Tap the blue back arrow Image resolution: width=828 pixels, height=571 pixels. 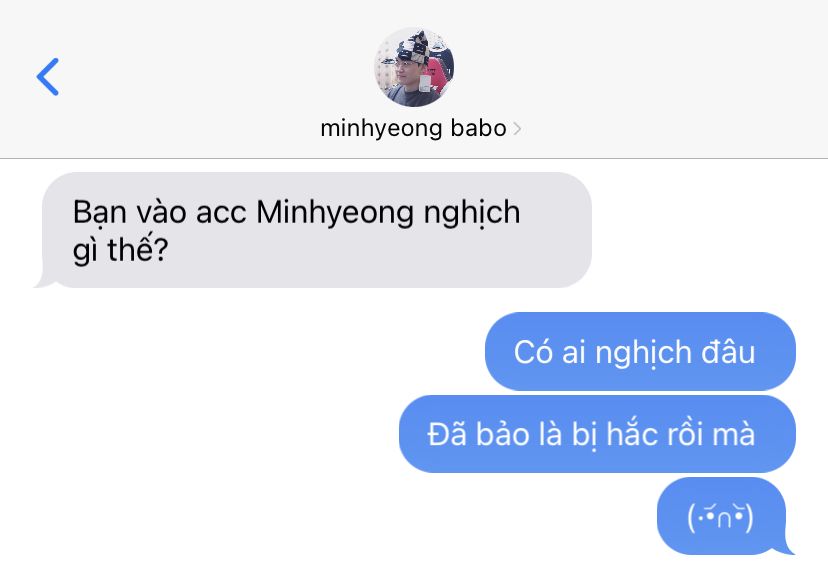coord(48,77)
